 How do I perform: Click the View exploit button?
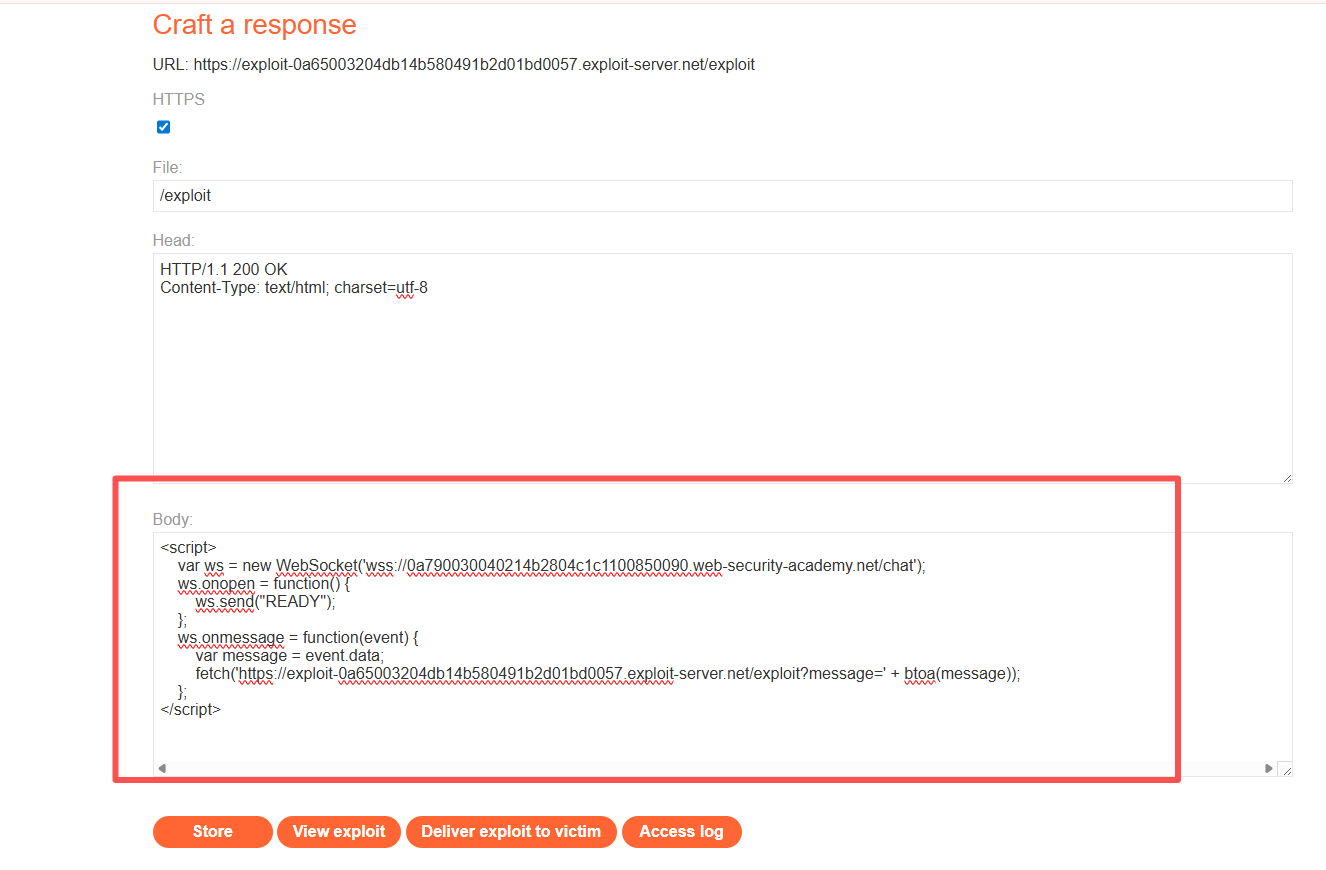[339, 832]
